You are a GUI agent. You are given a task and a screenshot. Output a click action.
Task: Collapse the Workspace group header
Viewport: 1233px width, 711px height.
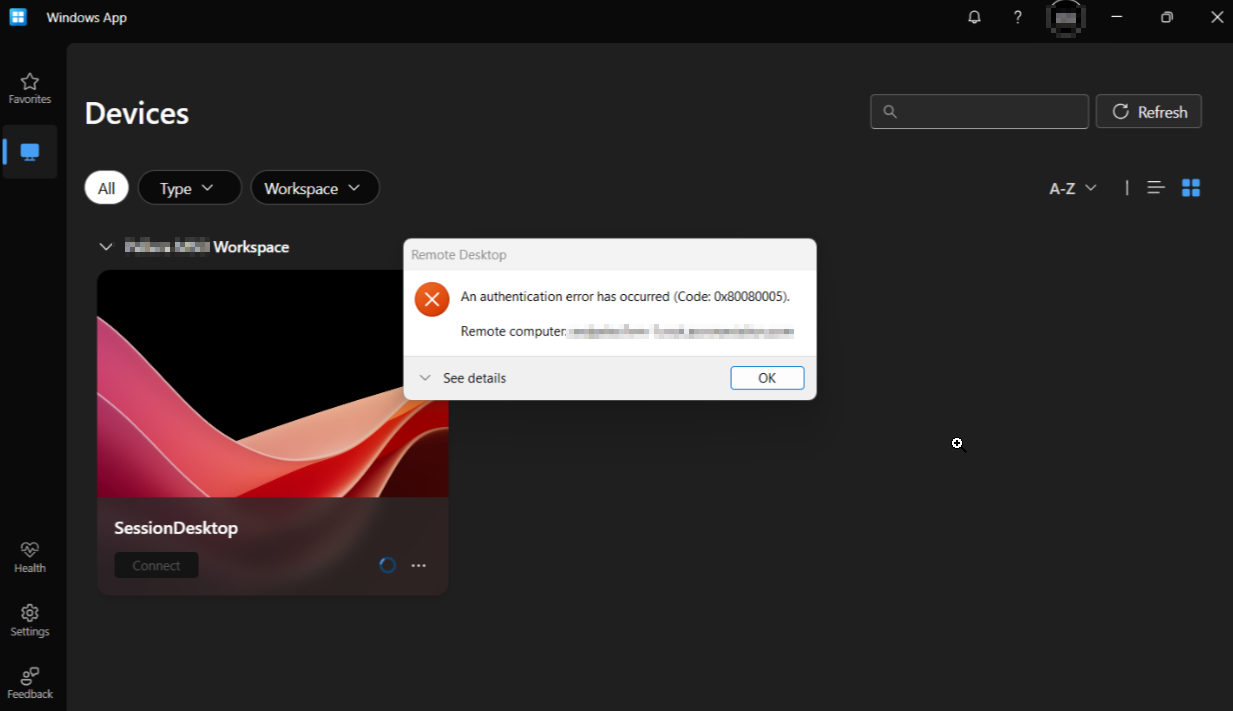tap(107, 247)
